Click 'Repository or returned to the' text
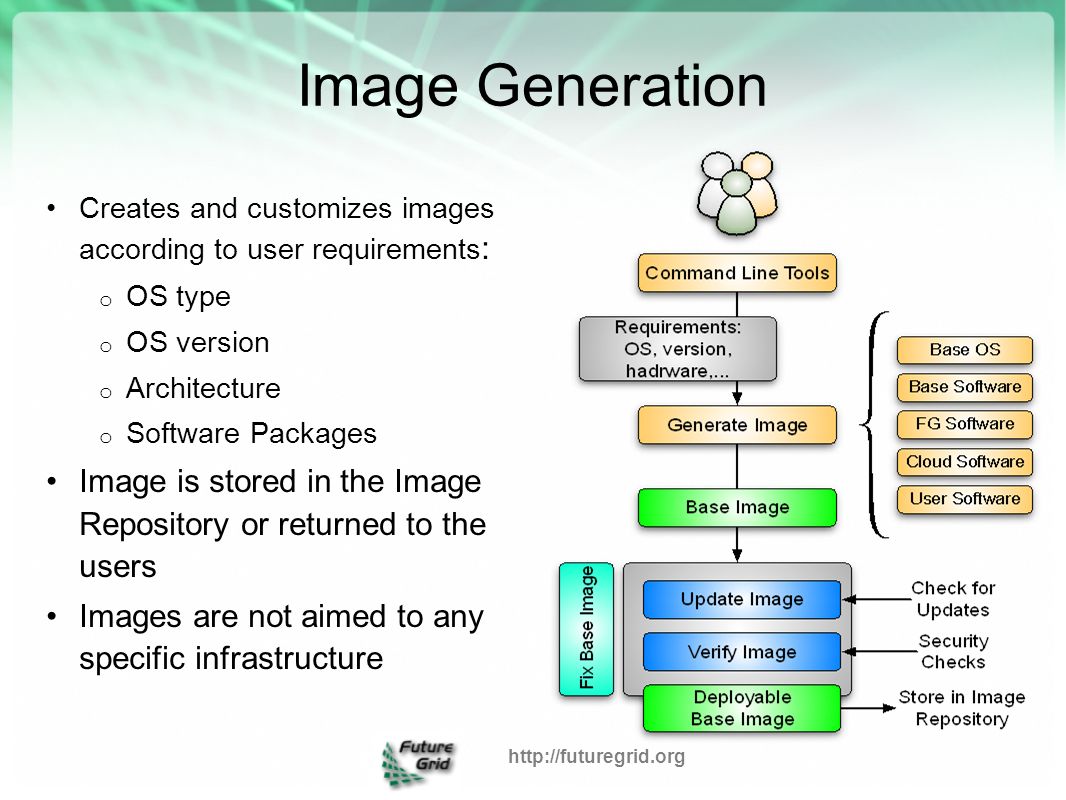1066x800 pixels. [x=283, y=525]
